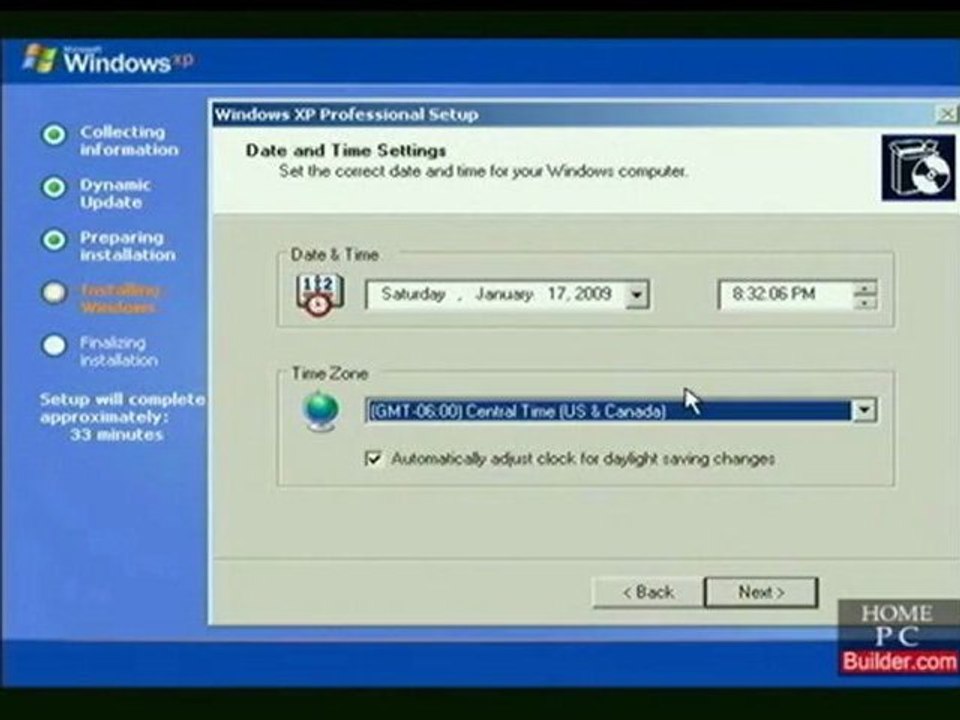Increase the time with the up spinner
Image resolution: width=960 pixels, height=720 pixels.
tap(865, 288)
